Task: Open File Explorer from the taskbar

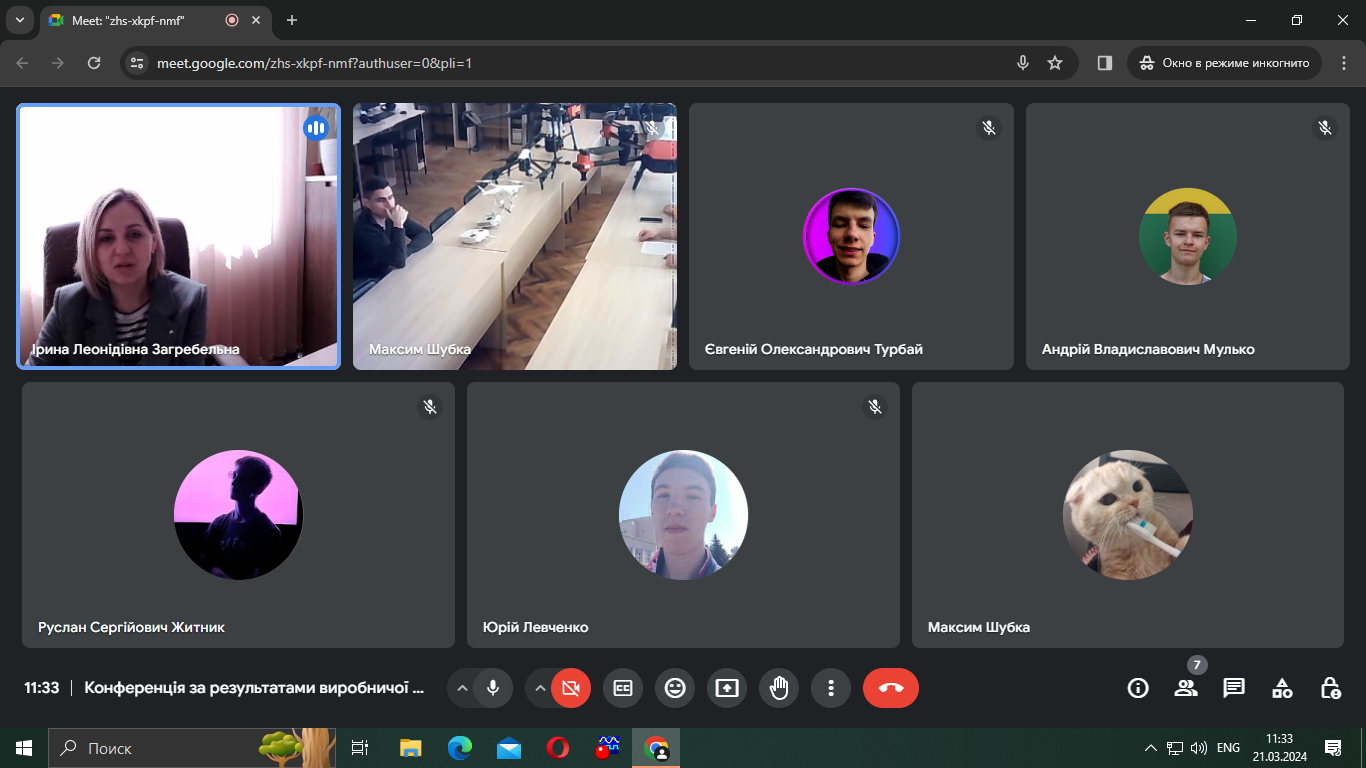Action: click(410, 748)
